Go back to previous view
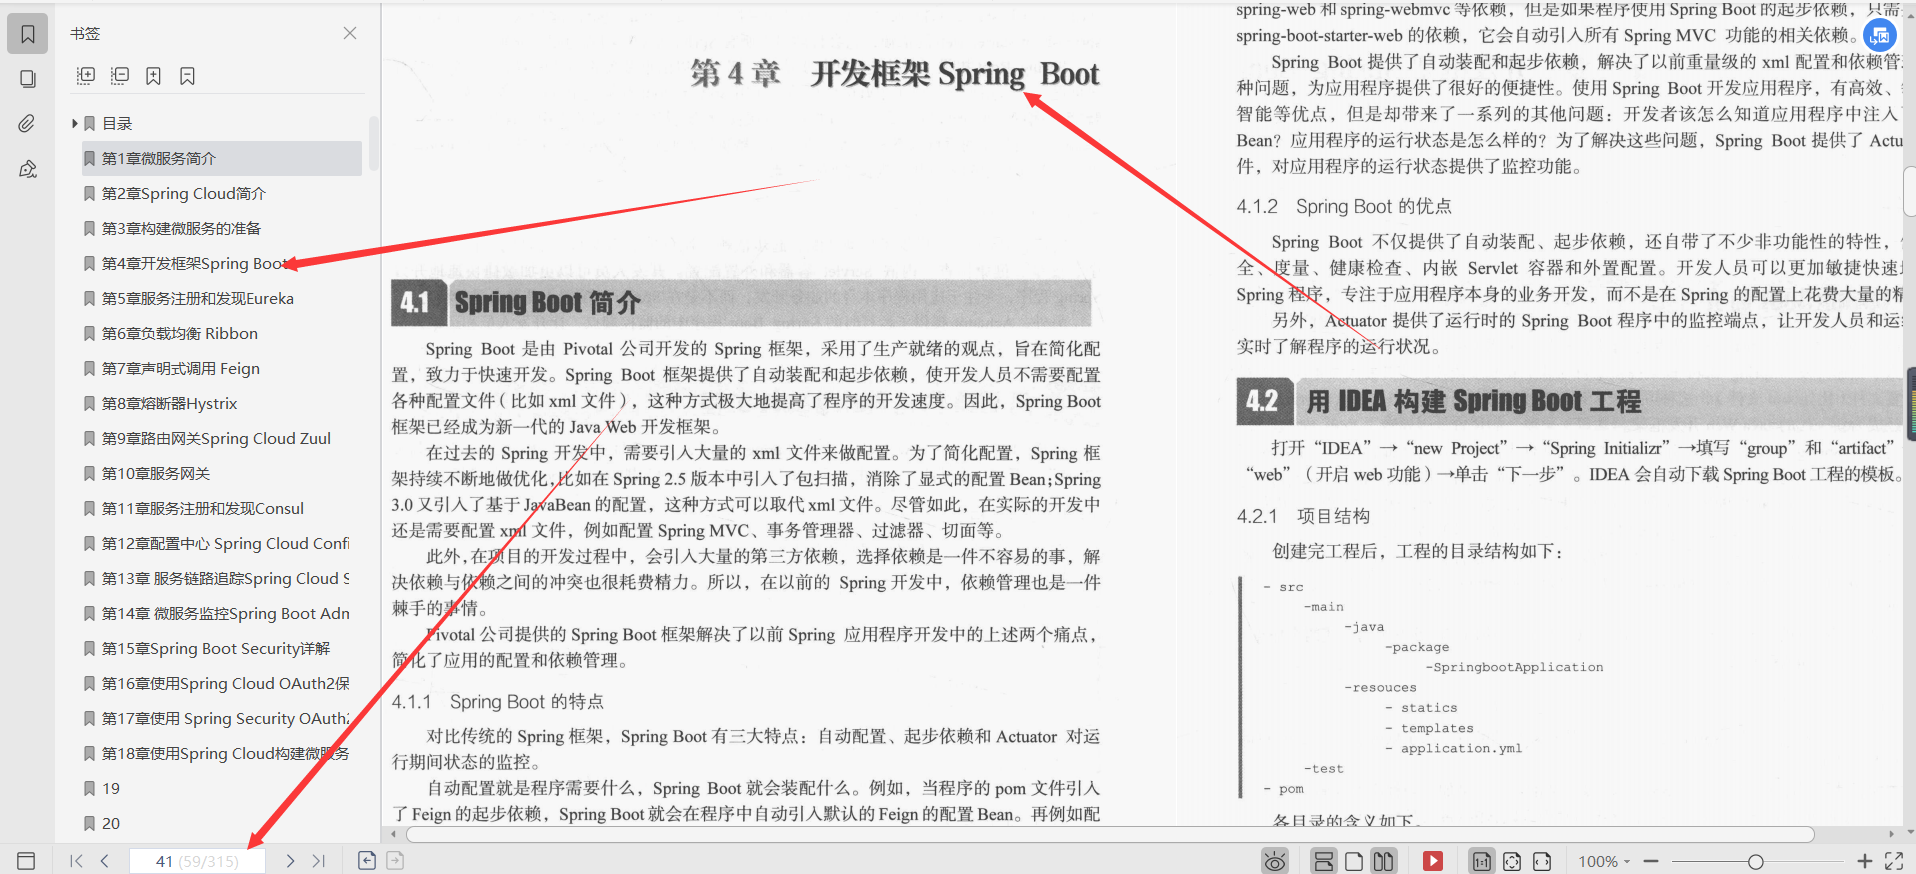 367,861
